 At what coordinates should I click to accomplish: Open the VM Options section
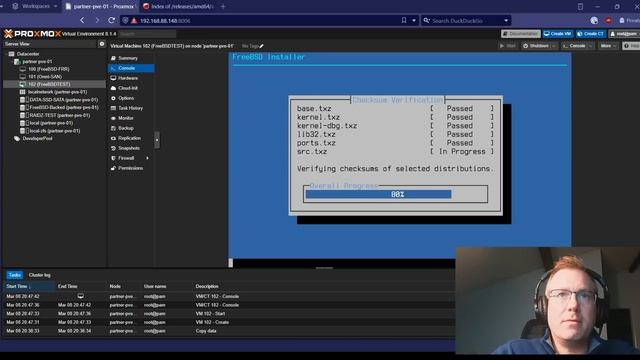click(x=126, y=98)
